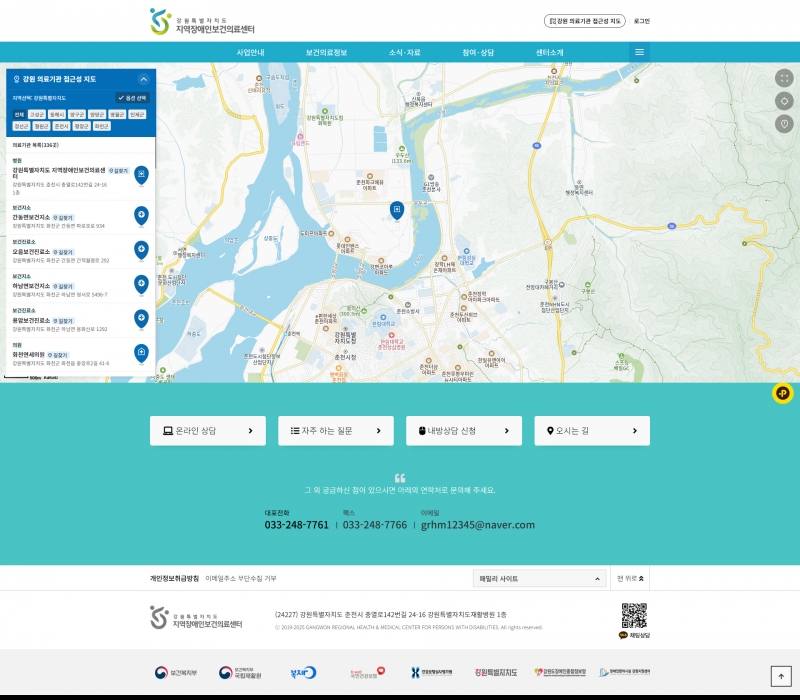Collapse the 강원 의료기관 접근성 지도 panel

point(143,78)
